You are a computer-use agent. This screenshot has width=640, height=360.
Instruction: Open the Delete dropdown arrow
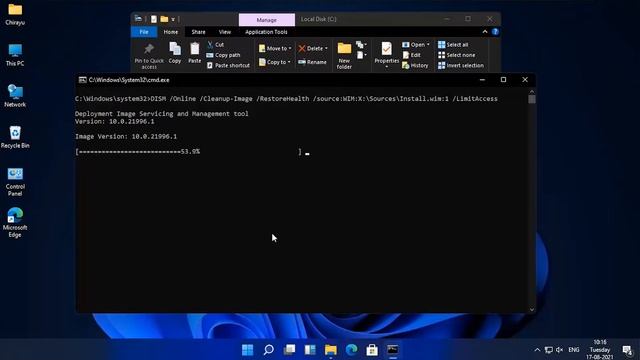coord(326,49)
